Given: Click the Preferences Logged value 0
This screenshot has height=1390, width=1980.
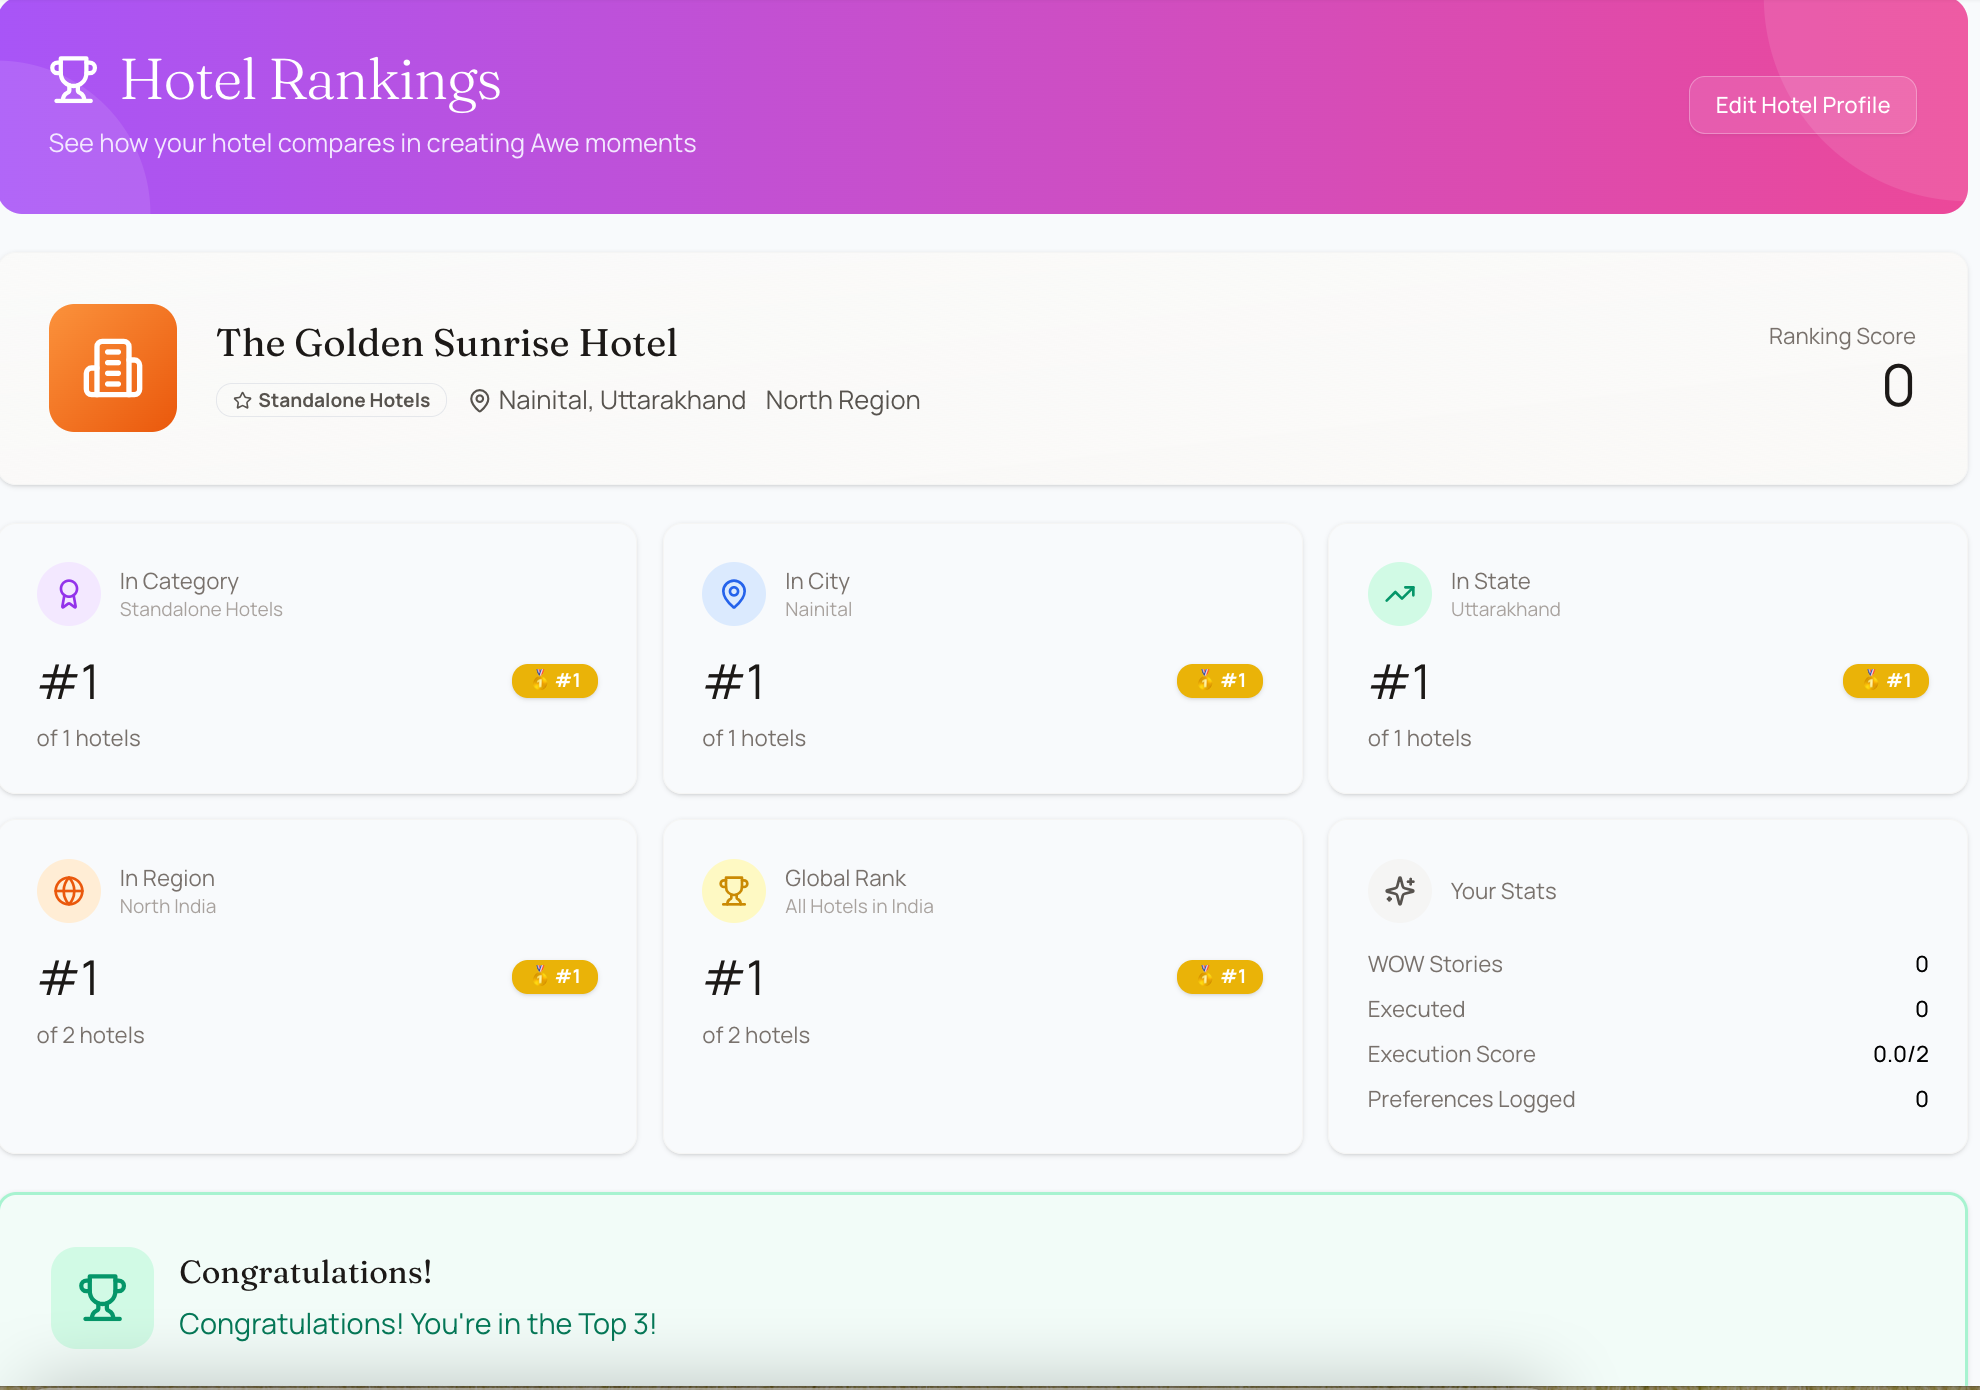Looking at the screenshot, I should (1921, 1099).
